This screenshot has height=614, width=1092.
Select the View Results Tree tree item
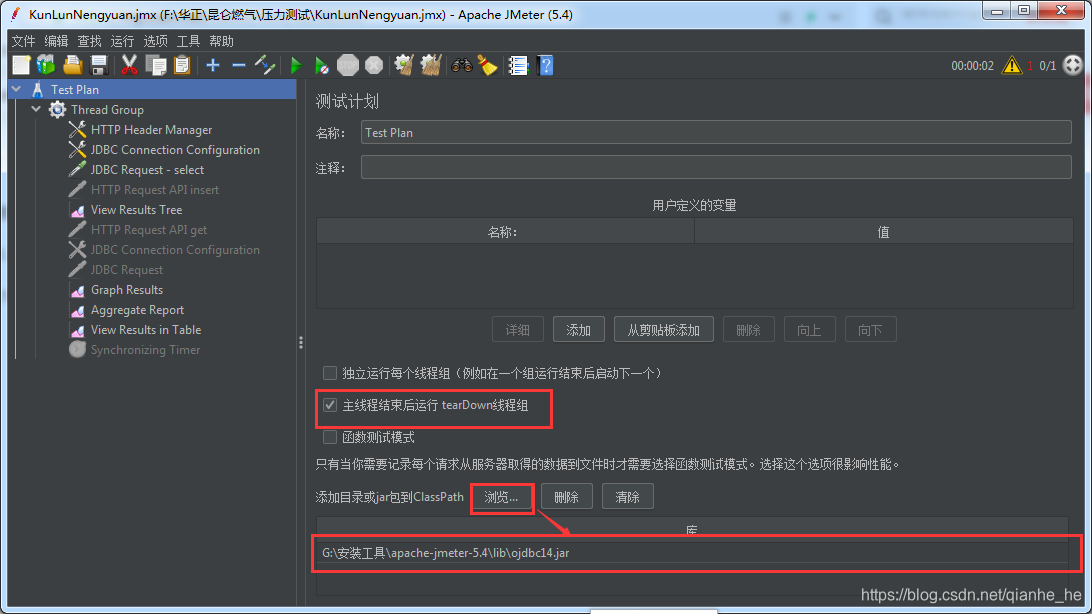(x=139, y=209)
